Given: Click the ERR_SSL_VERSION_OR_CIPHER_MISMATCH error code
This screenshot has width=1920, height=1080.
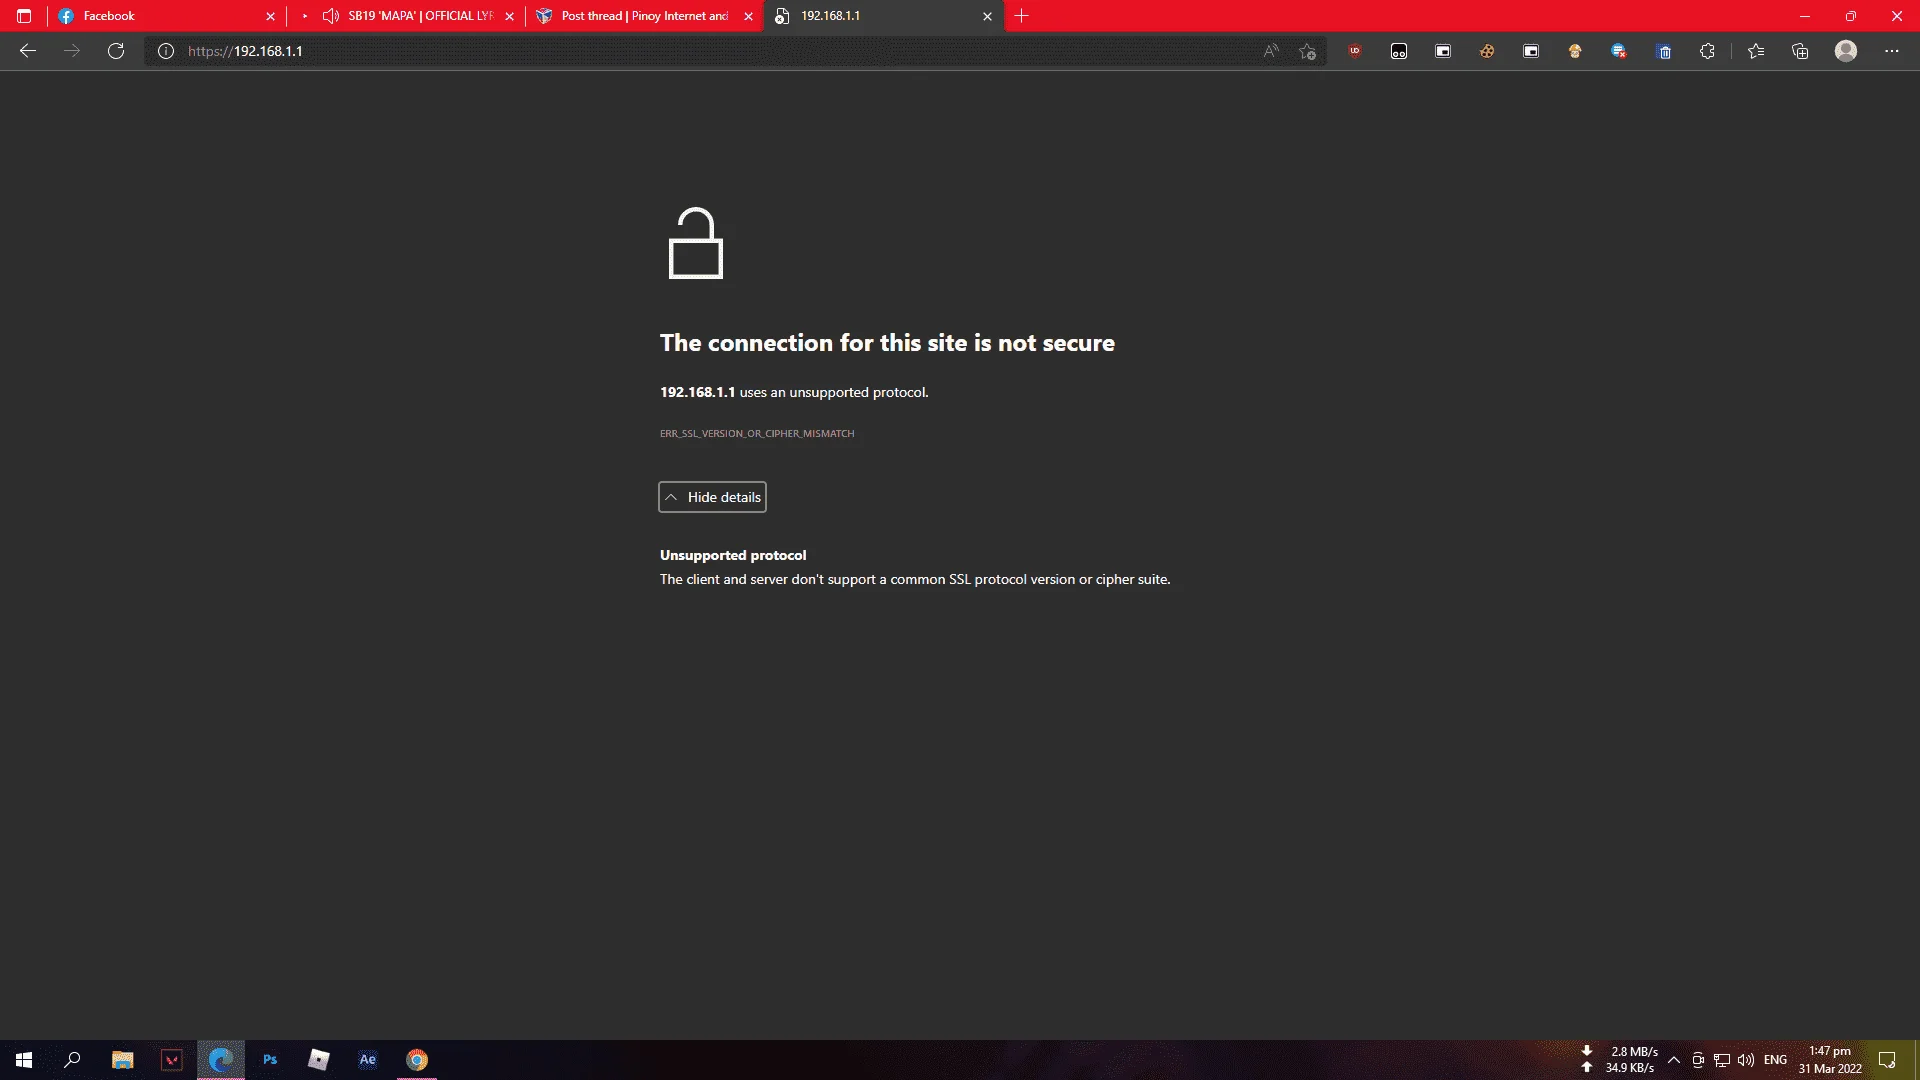Looking at the screenshot, I should point(757,434).
